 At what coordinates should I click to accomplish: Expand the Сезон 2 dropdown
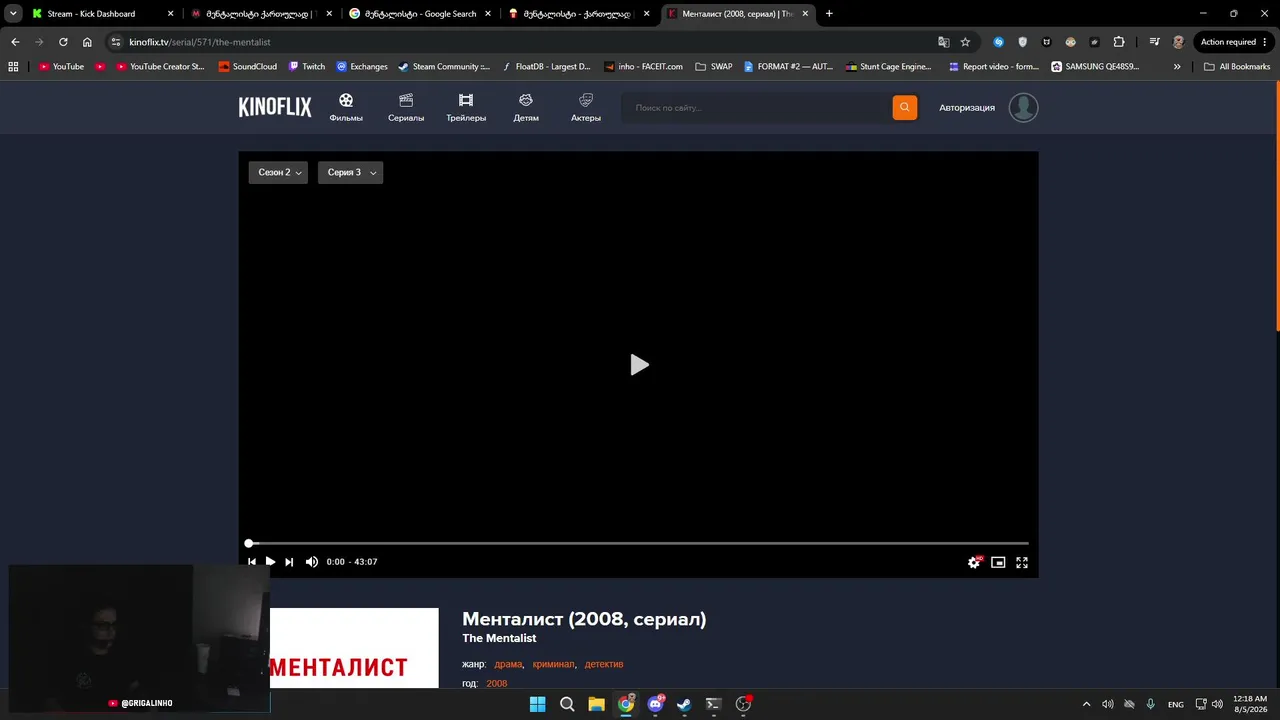(278, 173)
